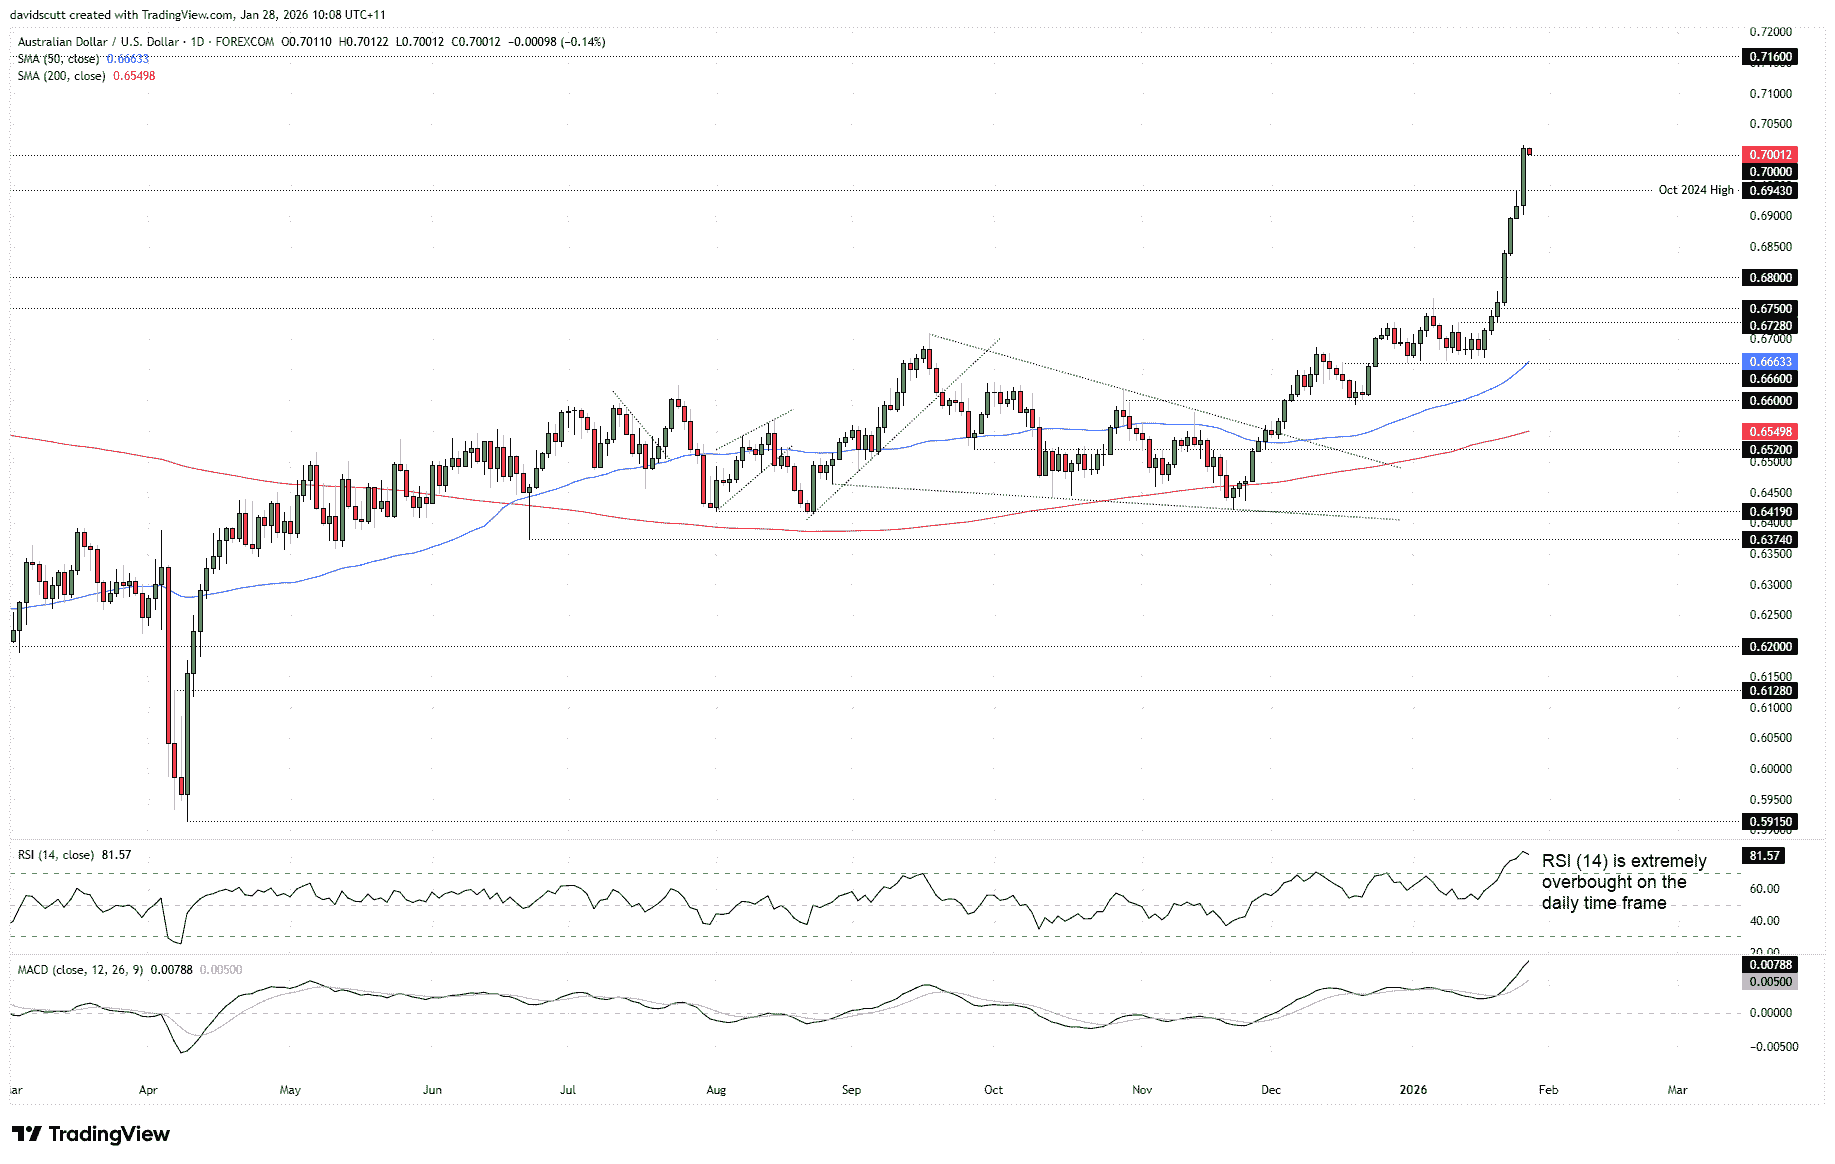This screenshot has height=1164, width=1835.
Task: Click the 0.63740 price level label
Action: [x=1770, y=540]
